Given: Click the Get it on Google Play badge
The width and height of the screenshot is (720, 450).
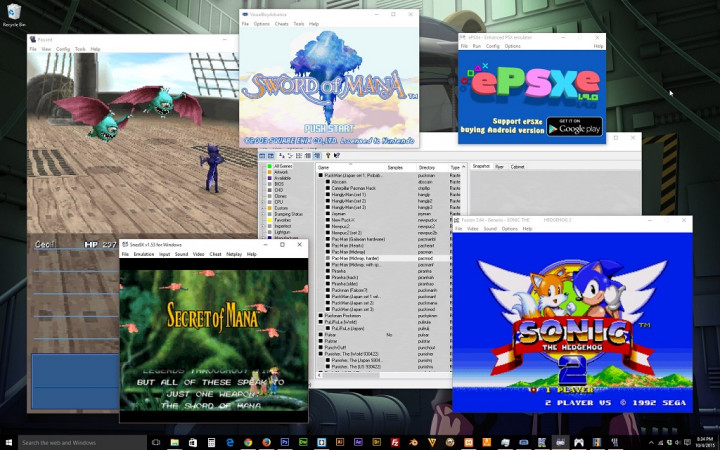Looking at the screenshot, I should (x=574, y=126).
